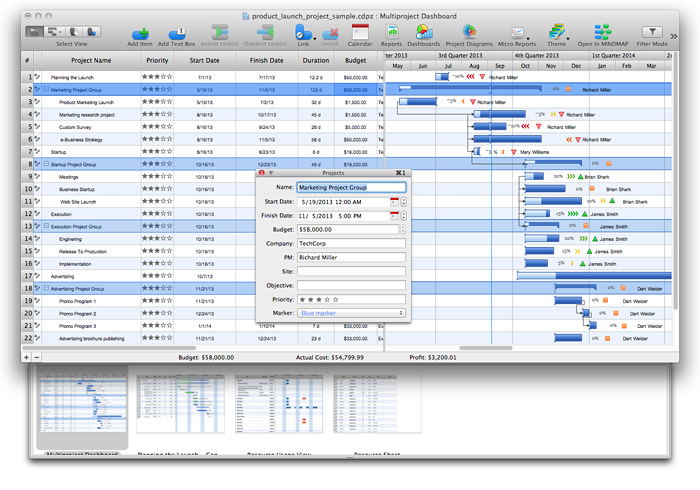700x490 pixels.
Task: Enable Filter Mode in toolbar
Action: 653,33
